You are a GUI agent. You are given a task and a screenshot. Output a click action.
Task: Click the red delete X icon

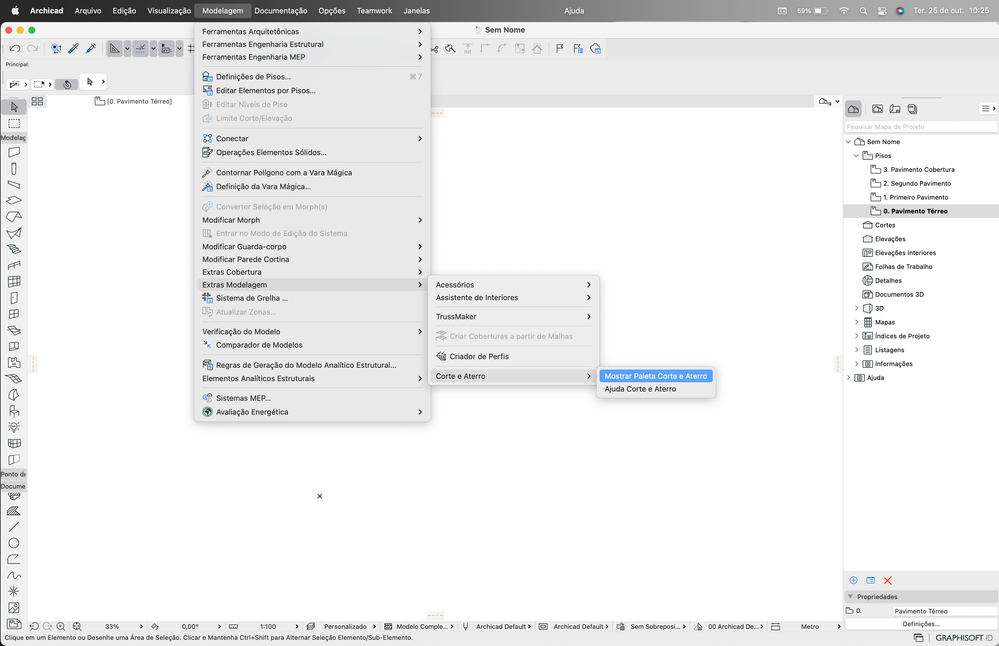888,580
